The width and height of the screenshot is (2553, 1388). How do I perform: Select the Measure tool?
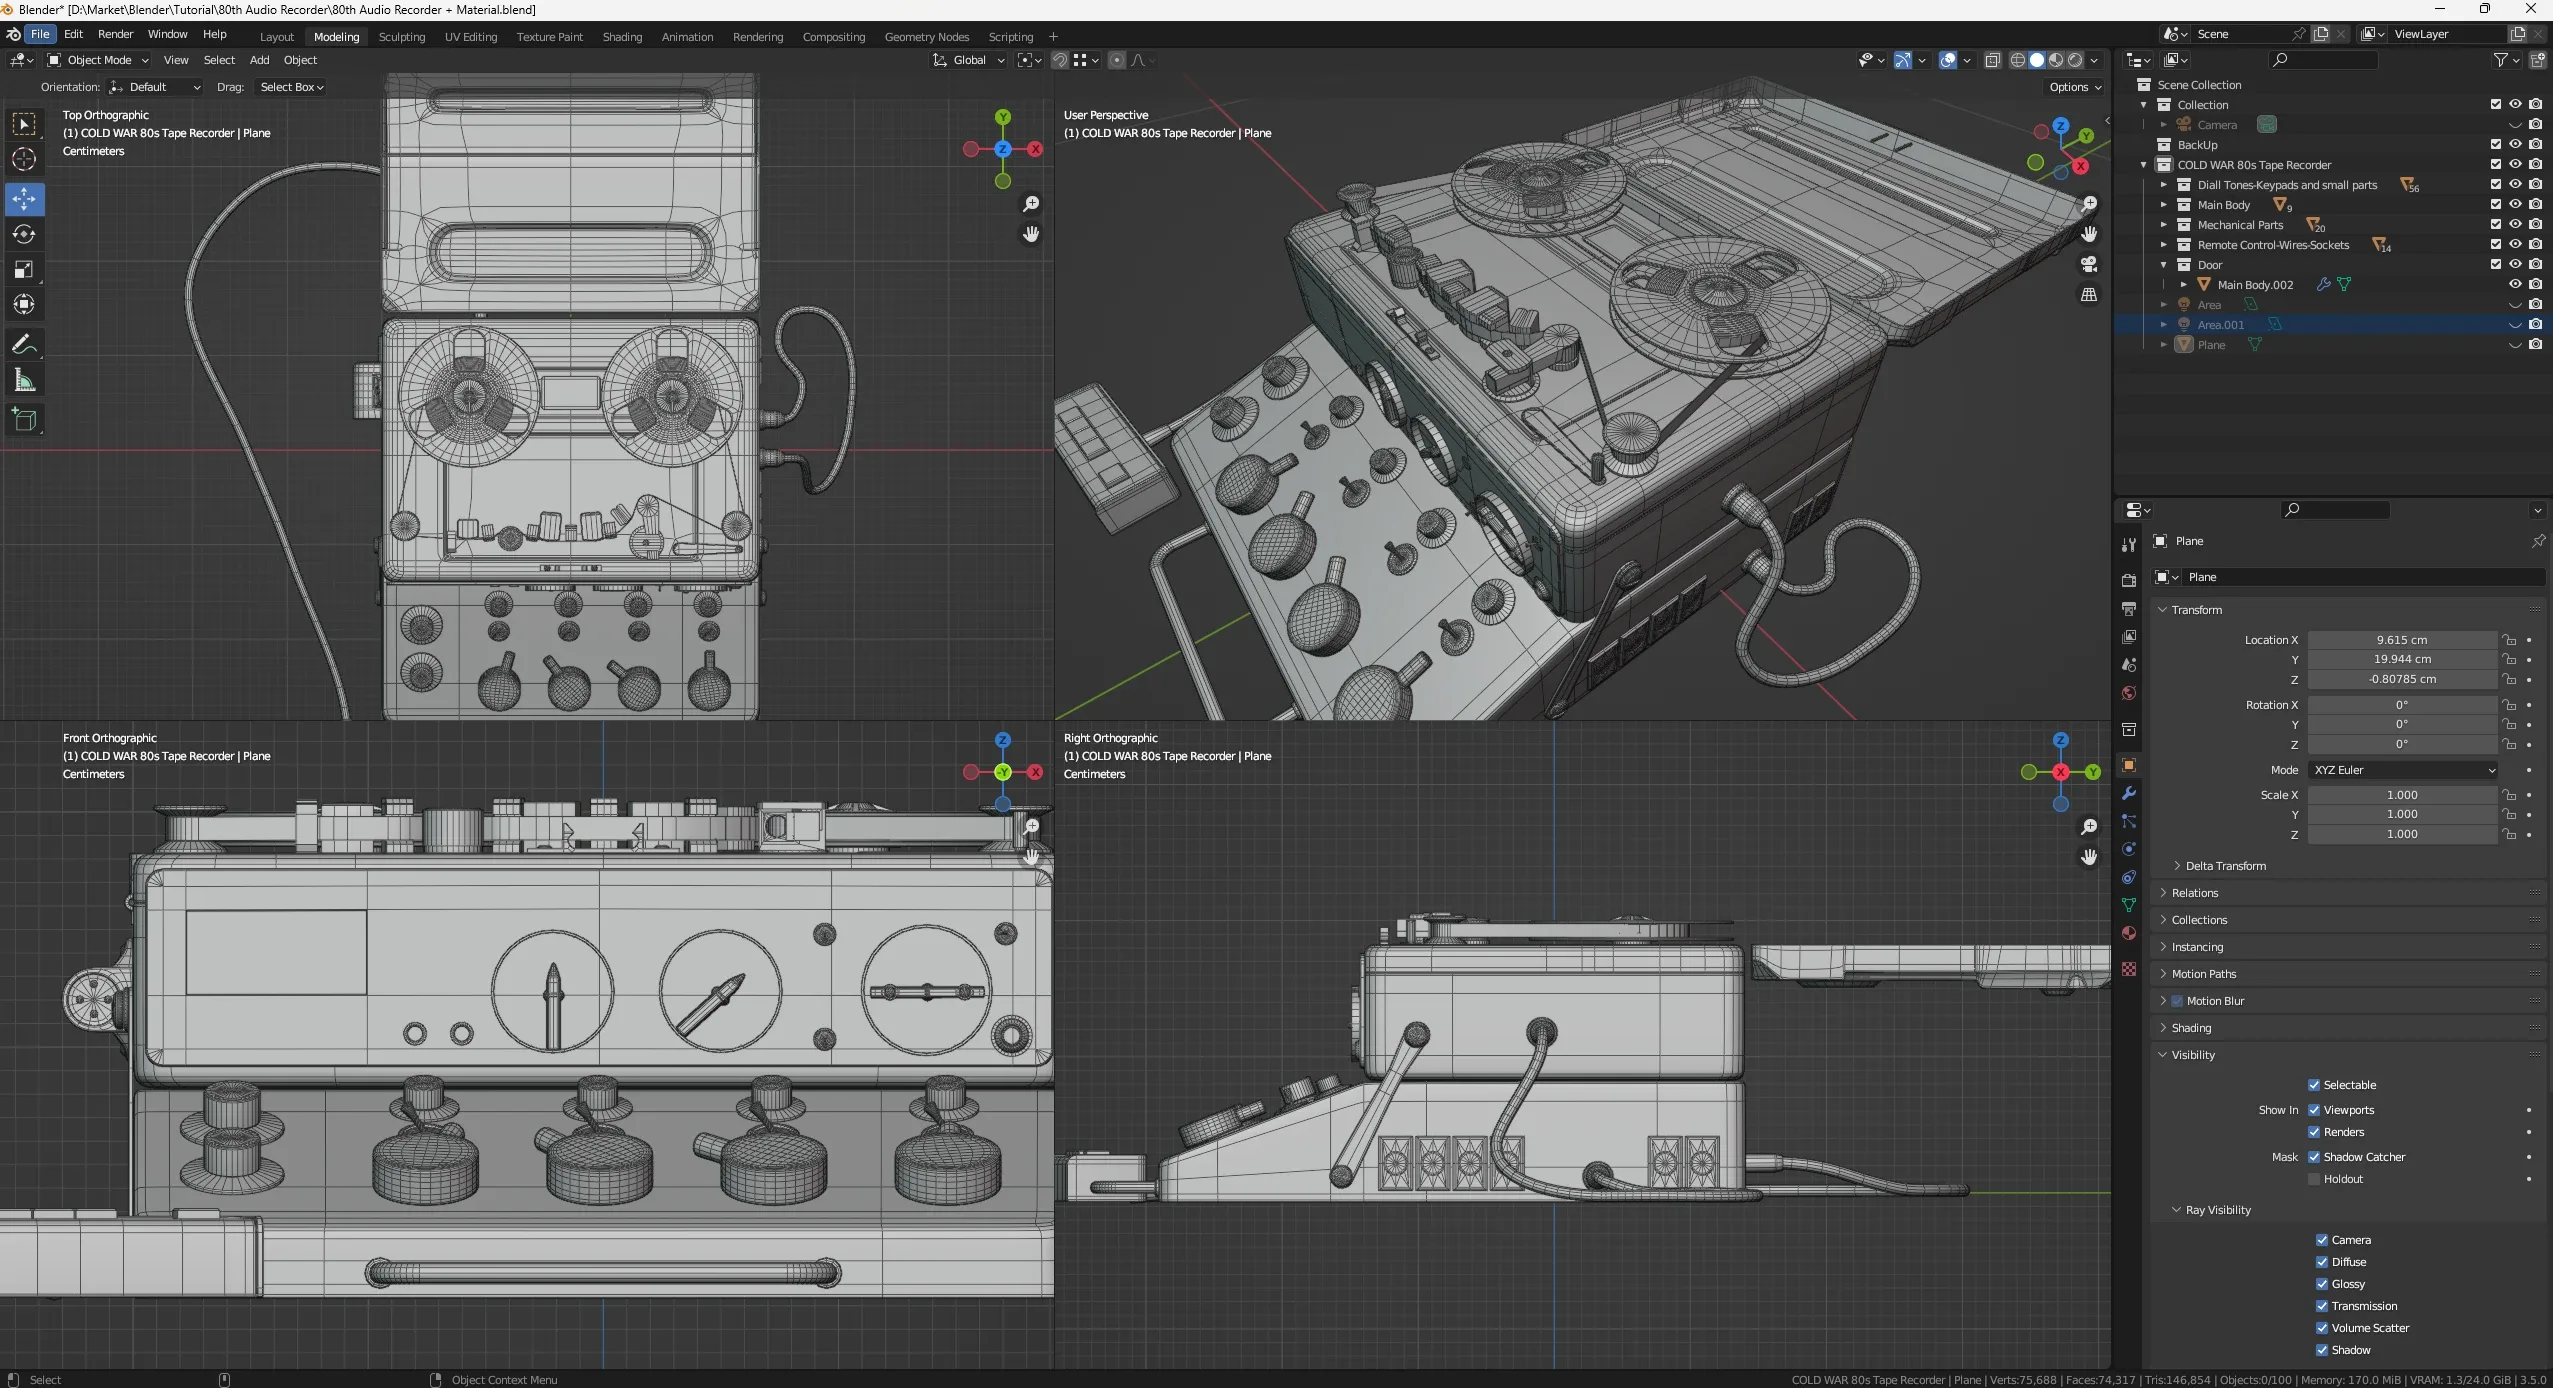click(25, 379)
